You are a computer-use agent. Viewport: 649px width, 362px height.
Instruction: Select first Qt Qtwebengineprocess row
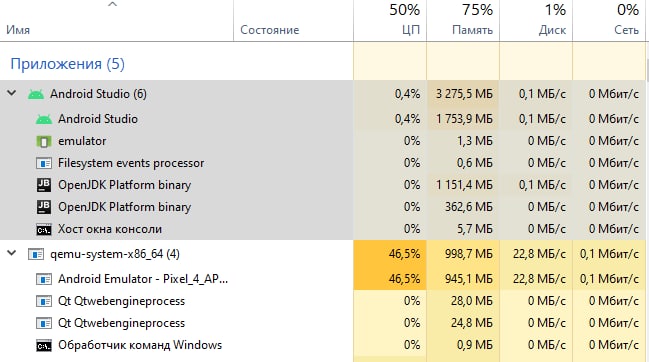coord(323,301)
